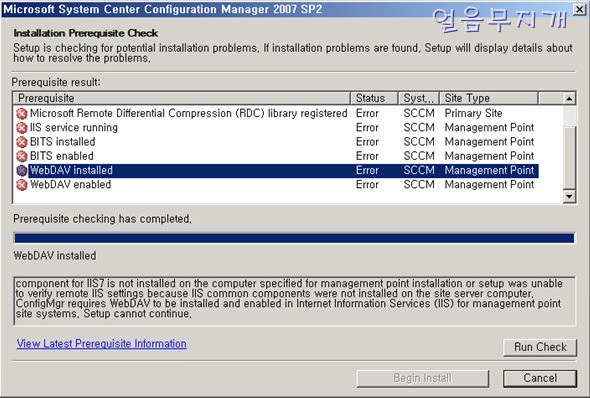
Task: Click the error icon beside WebDAV enabled
Action: (x=22, y=185)
